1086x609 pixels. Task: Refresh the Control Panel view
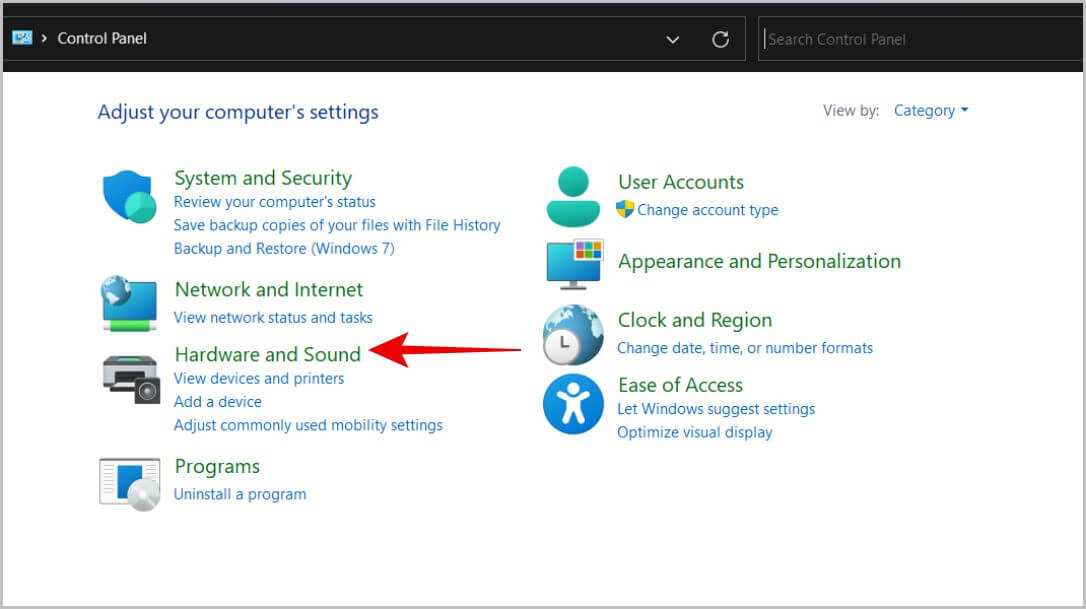720,39
